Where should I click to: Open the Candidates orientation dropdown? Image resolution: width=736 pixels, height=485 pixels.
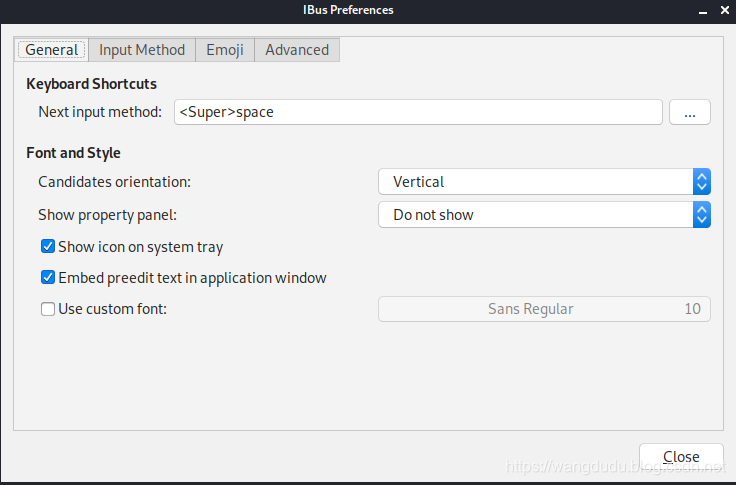click(x=544, y=182)
